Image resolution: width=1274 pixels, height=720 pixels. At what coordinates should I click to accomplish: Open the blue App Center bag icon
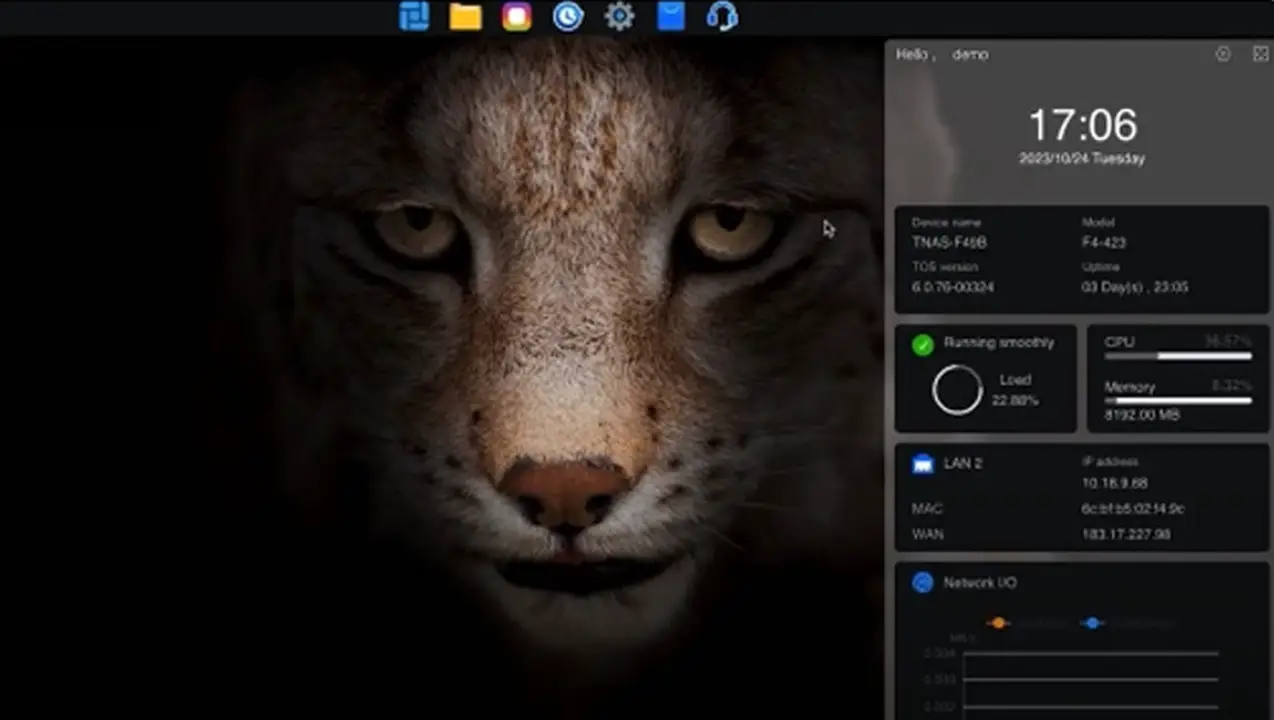tap(671, 16)
